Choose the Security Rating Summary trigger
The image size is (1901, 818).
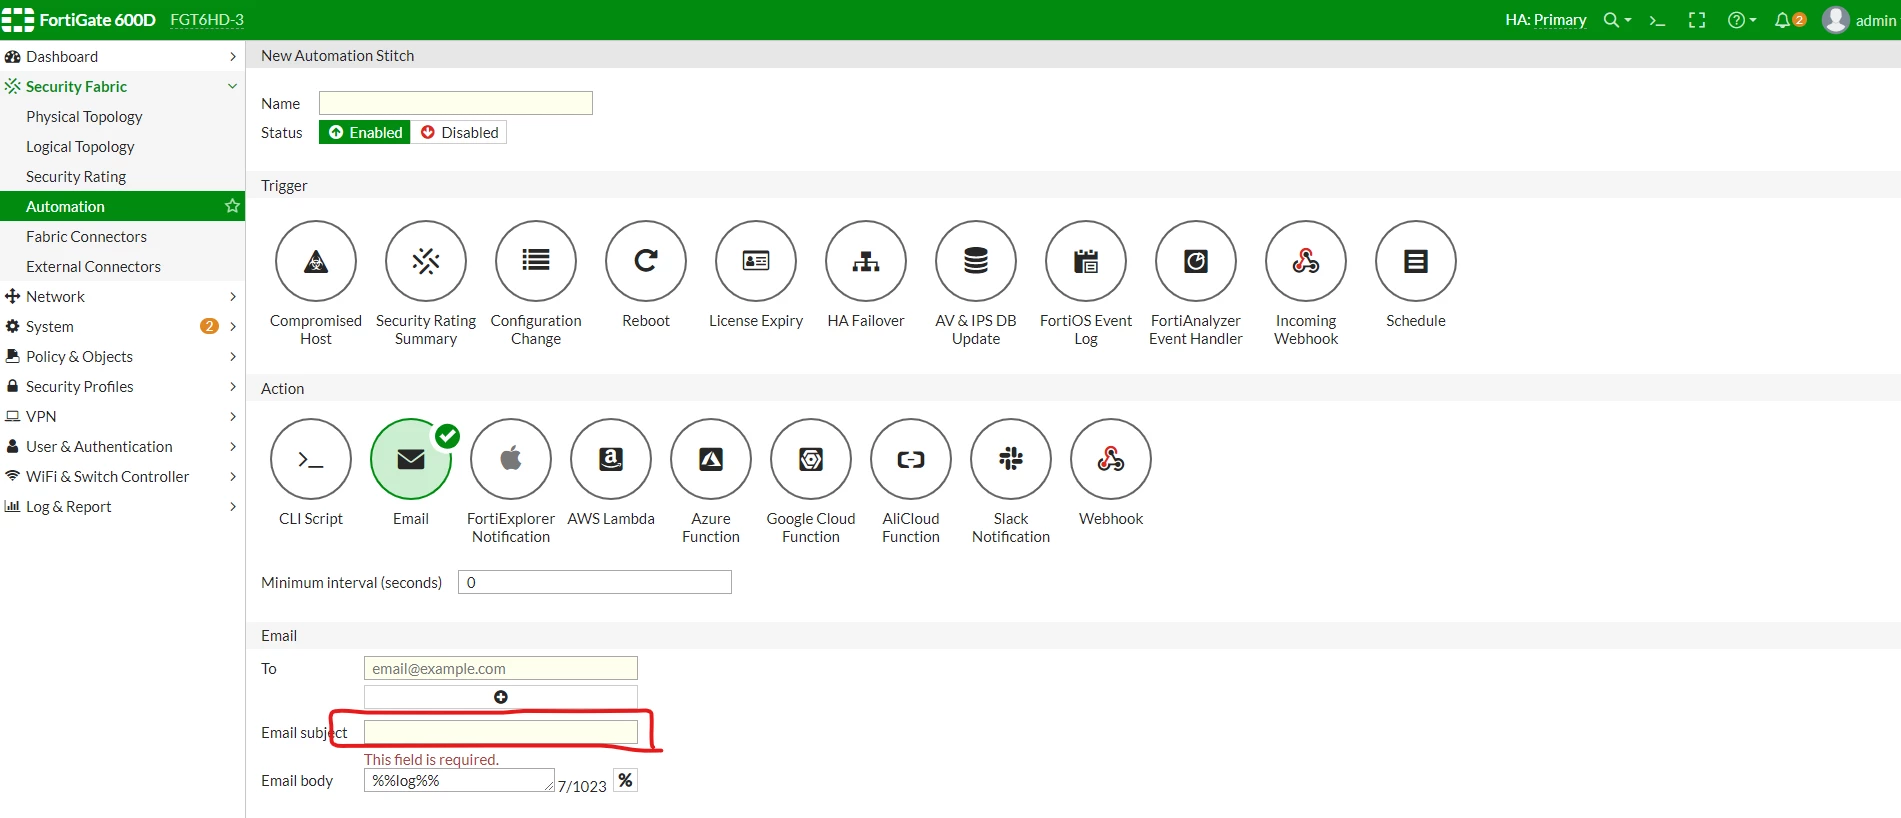(426, 261)
